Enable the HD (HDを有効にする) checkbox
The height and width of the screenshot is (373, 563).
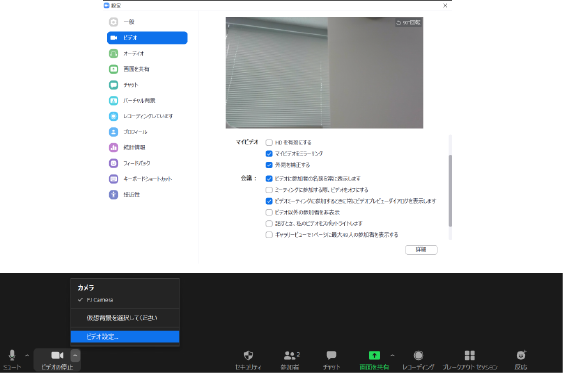(269, 143)
